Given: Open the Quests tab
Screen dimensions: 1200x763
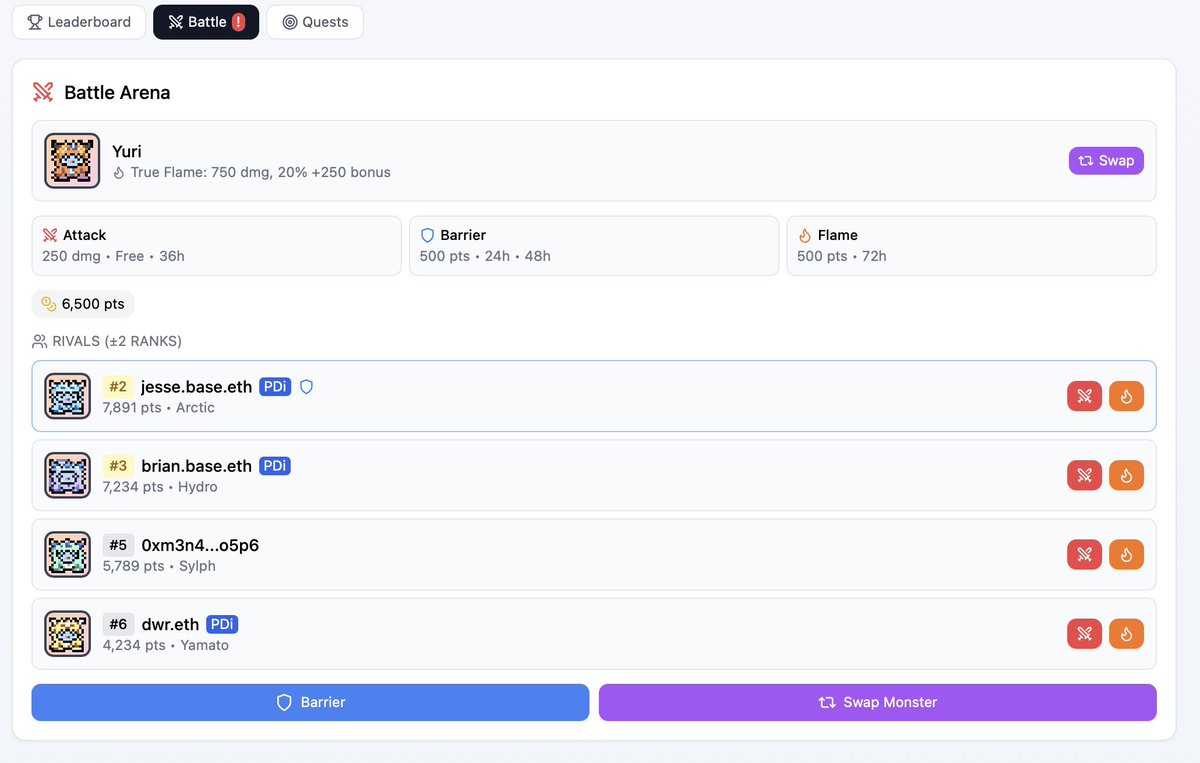Looking at the screenshot, I should point(315,22).
